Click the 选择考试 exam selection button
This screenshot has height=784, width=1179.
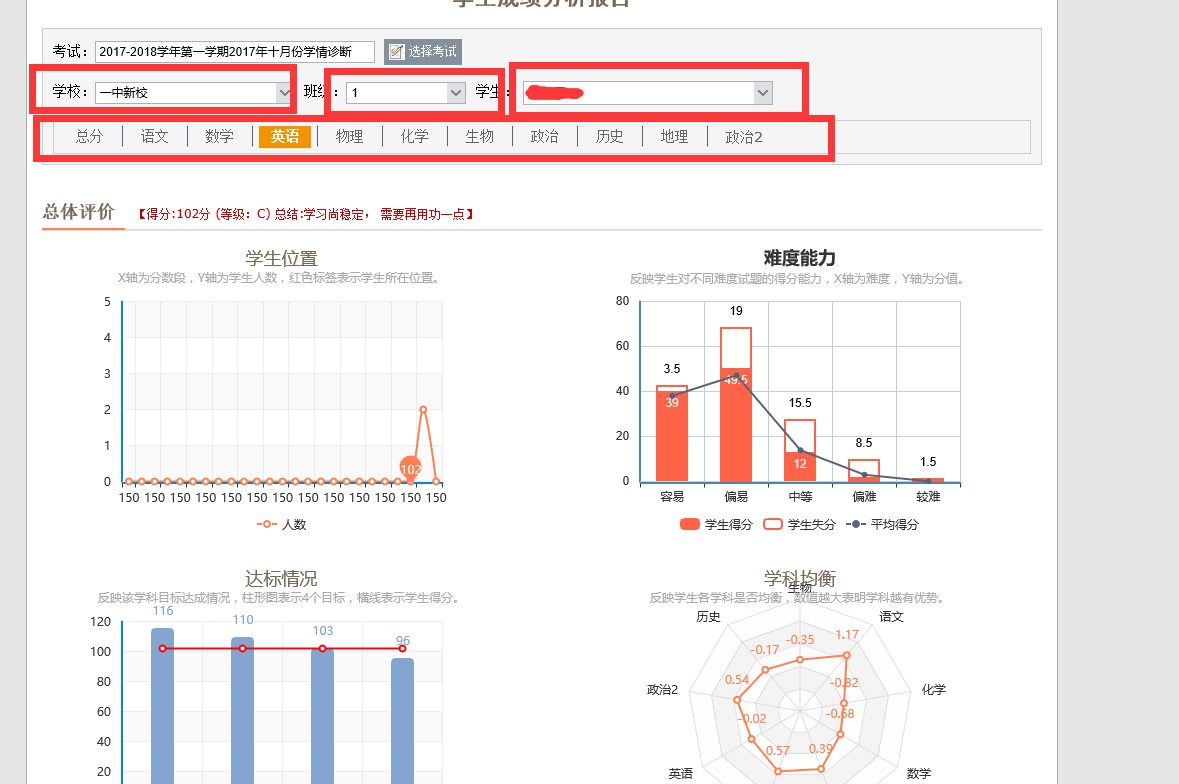423,51
